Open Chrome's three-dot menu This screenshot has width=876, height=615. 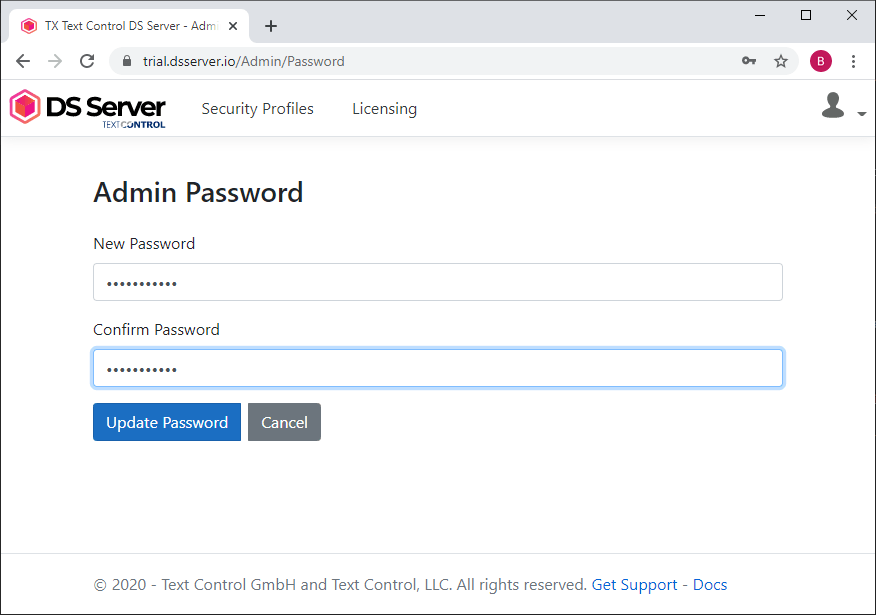(x=854, y=61)
